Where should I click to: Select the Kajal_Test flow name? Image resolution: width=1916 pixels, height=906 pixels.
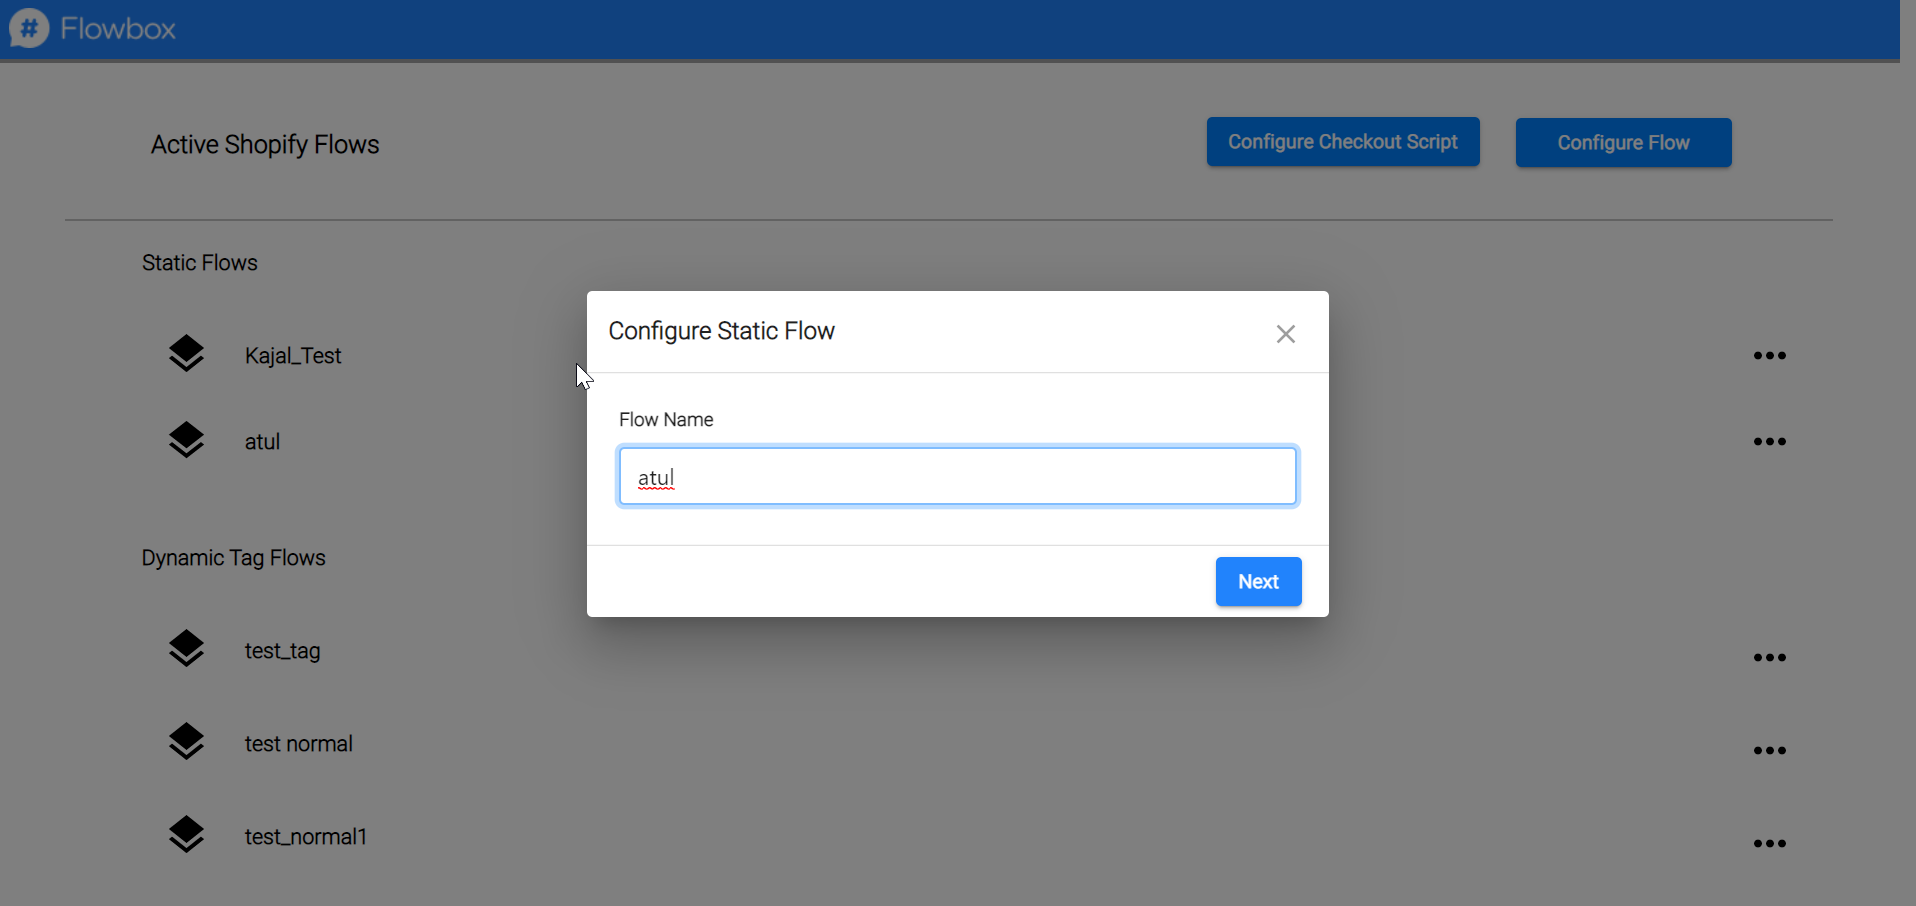pos(293,356)
